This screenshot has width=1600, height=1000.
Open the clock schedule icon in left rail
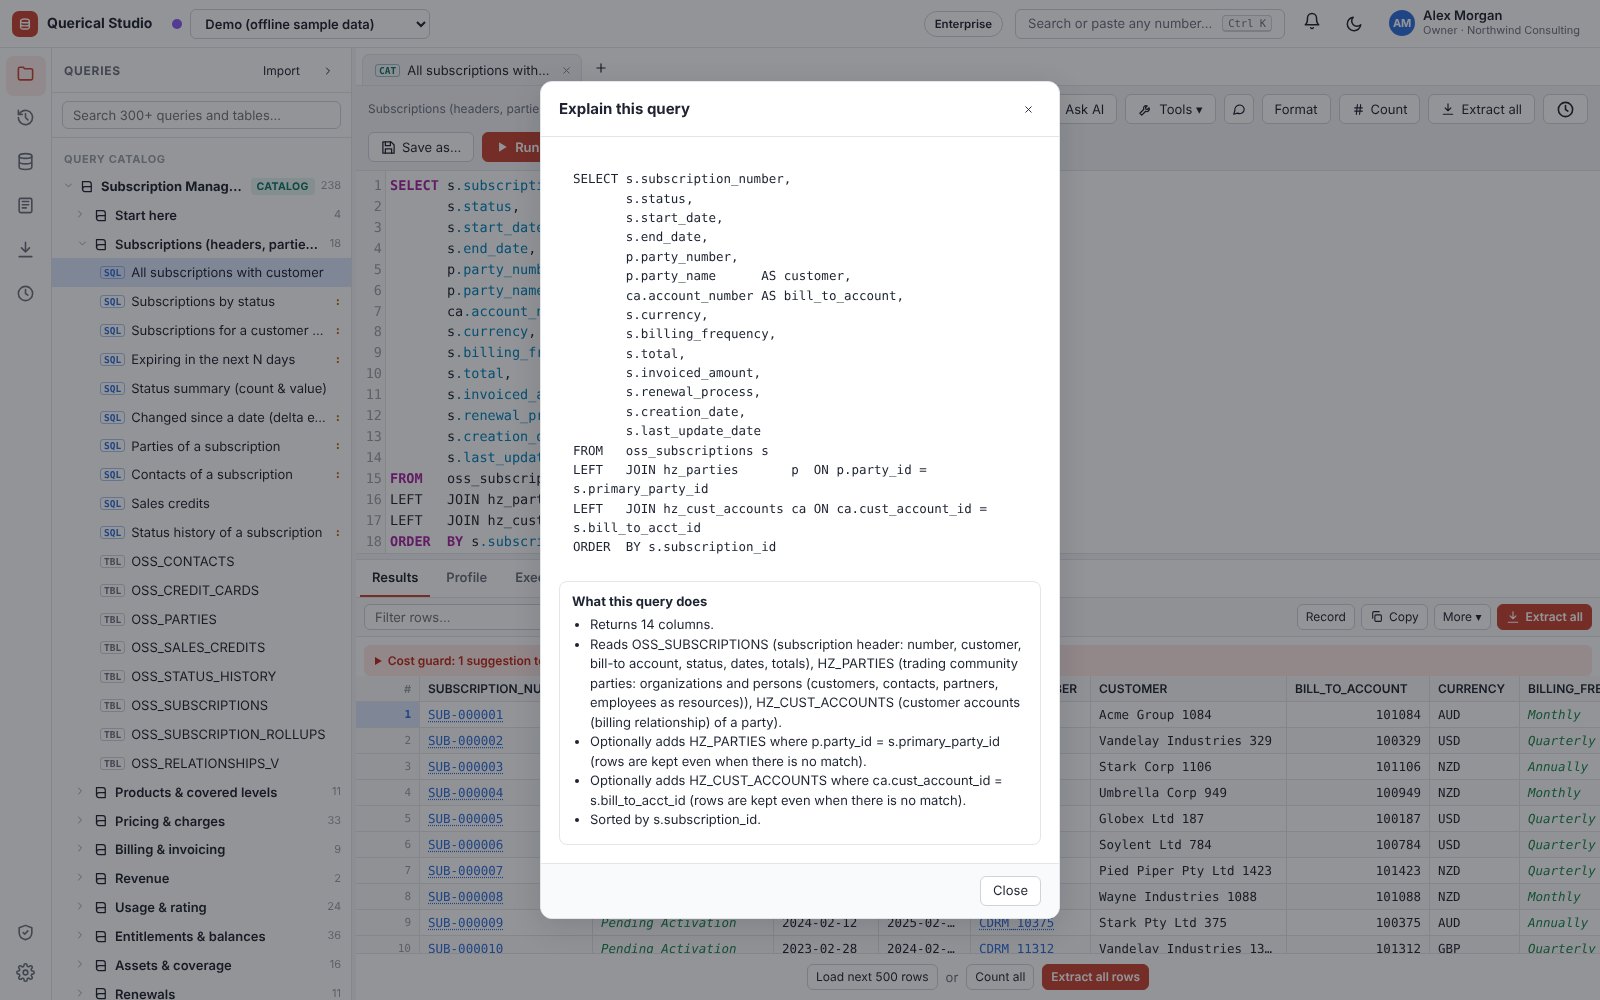point(26,294)
